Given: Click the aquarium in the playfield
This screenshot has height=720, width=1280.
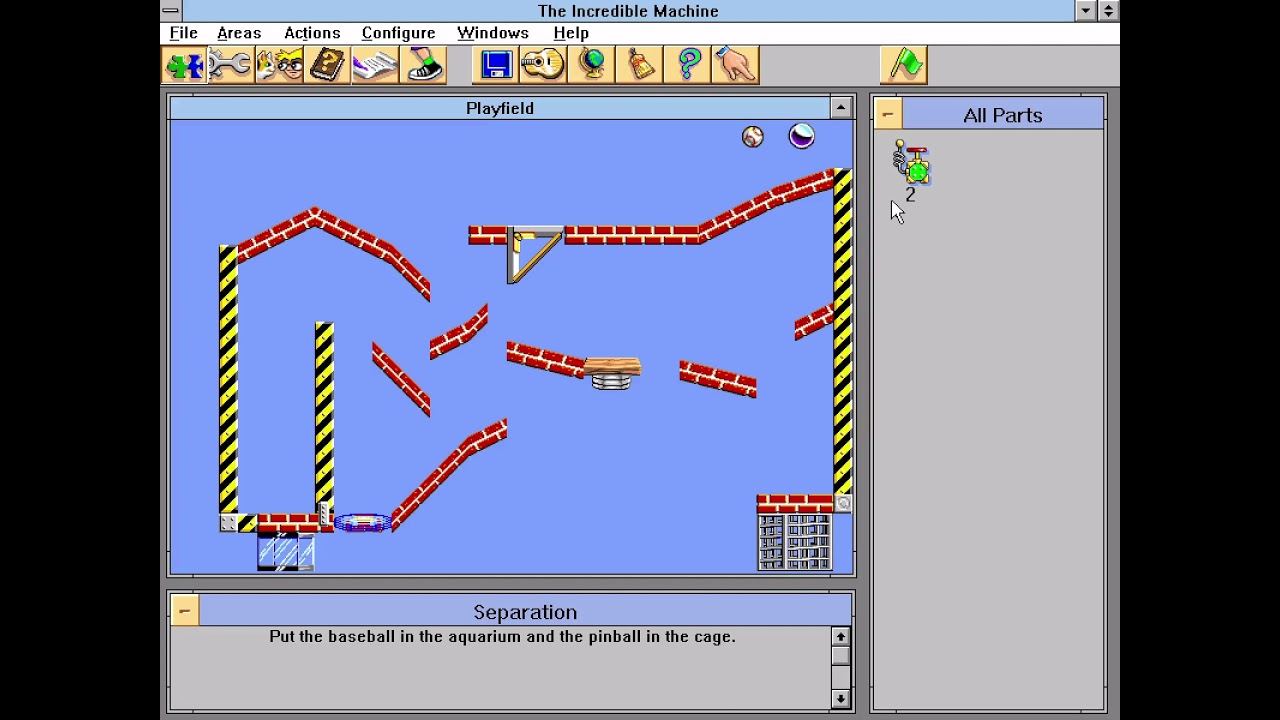Looking at the screenshot, I should pos(286,552).
